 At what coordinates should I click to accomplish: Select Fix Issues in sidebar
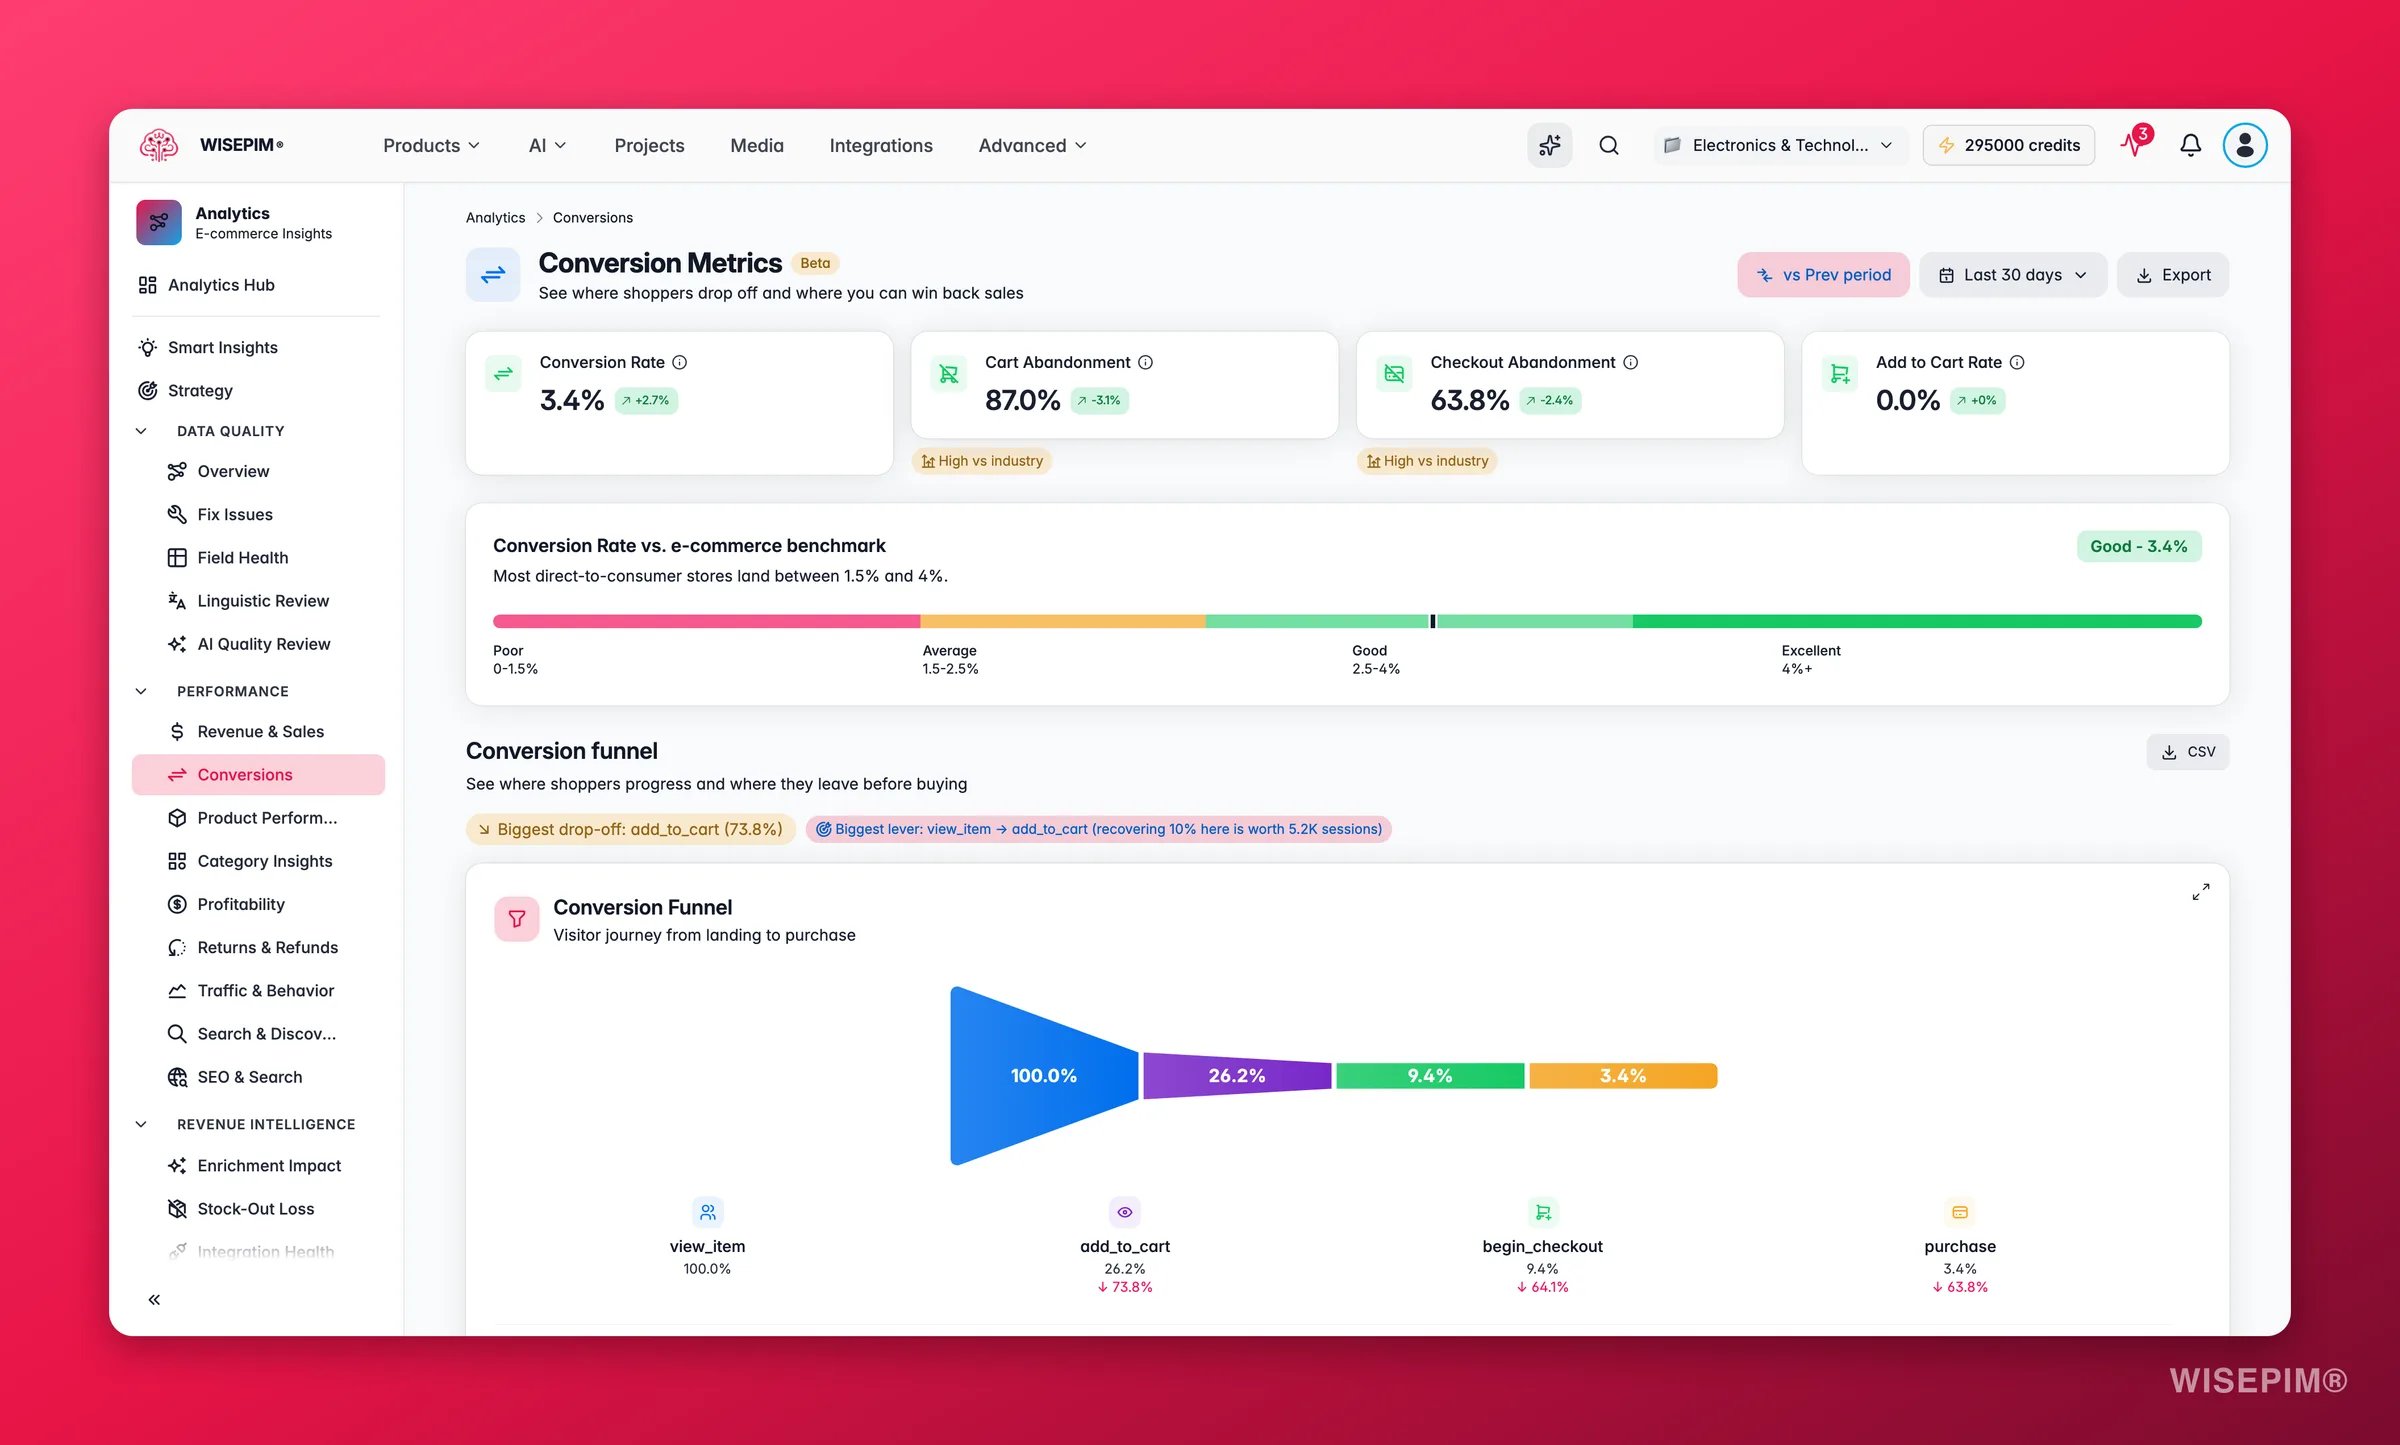pyautogui.click(x=258, y=514)
